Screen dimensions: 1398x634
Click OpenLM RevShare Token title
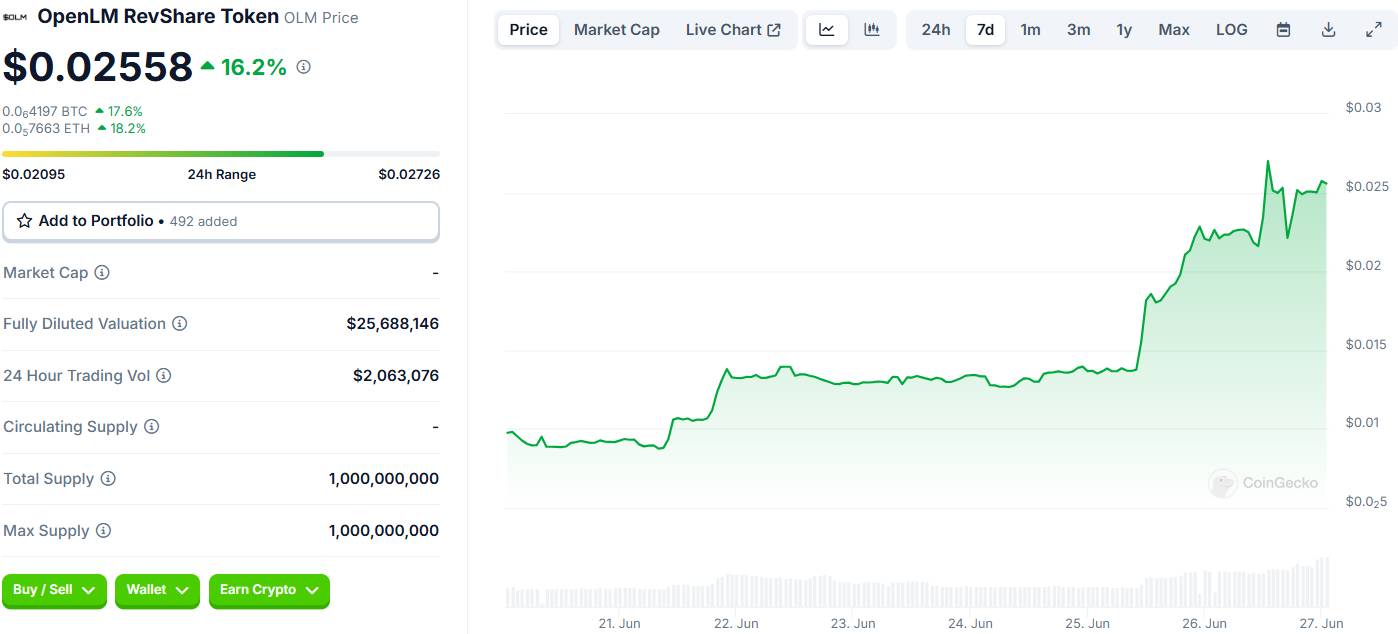[159, 16]
